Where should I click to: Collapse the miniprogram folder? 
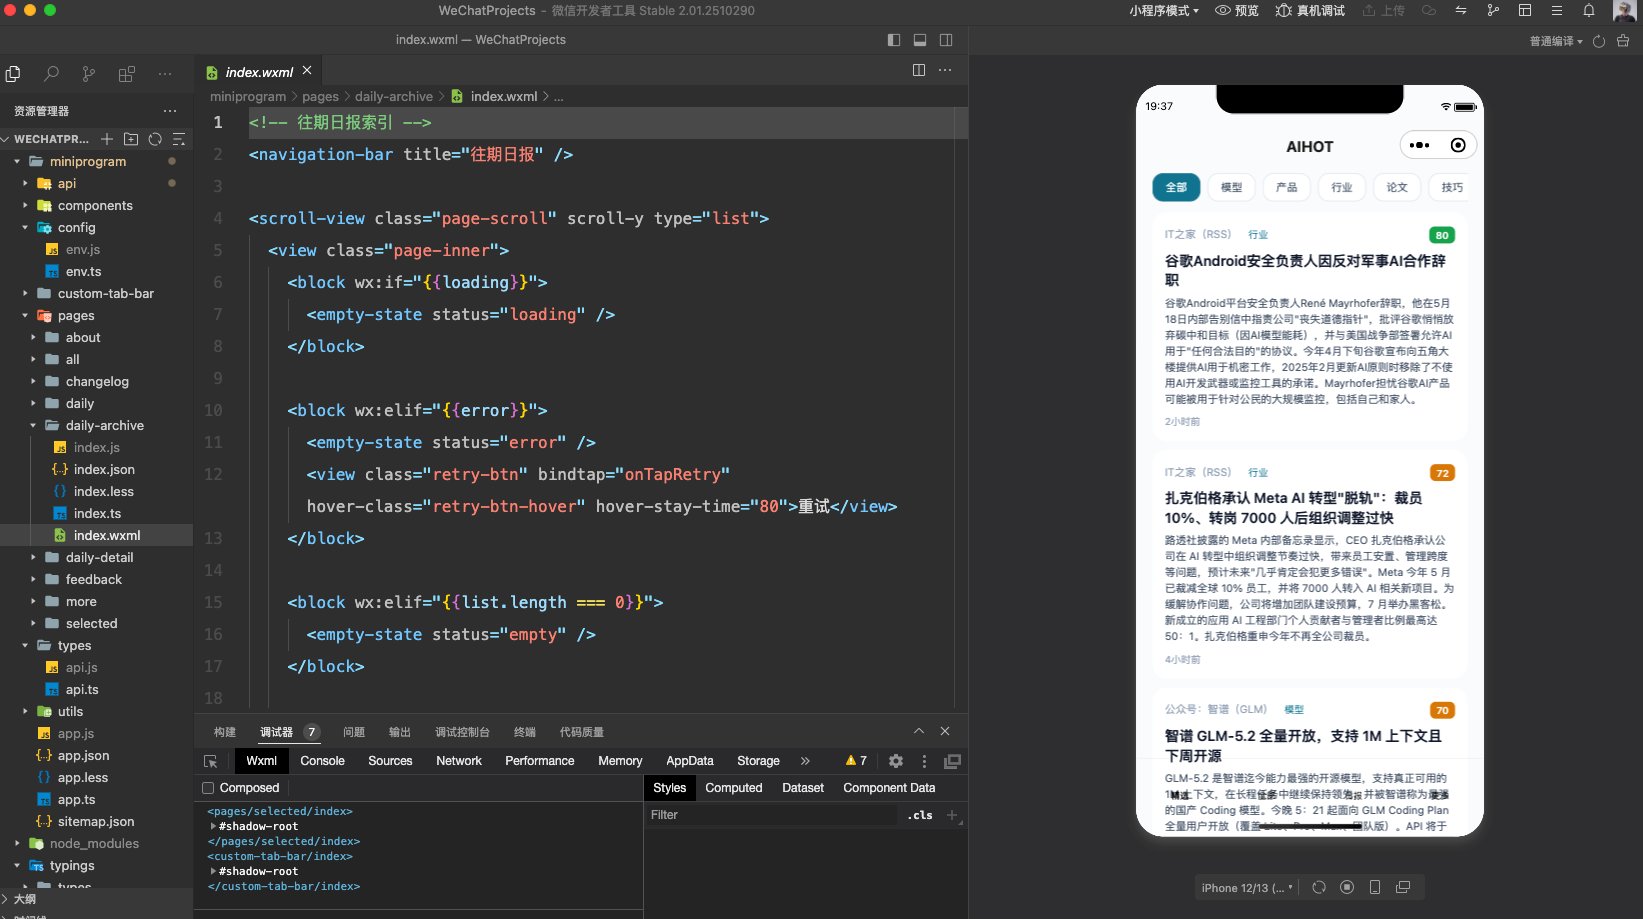[88, 161]
